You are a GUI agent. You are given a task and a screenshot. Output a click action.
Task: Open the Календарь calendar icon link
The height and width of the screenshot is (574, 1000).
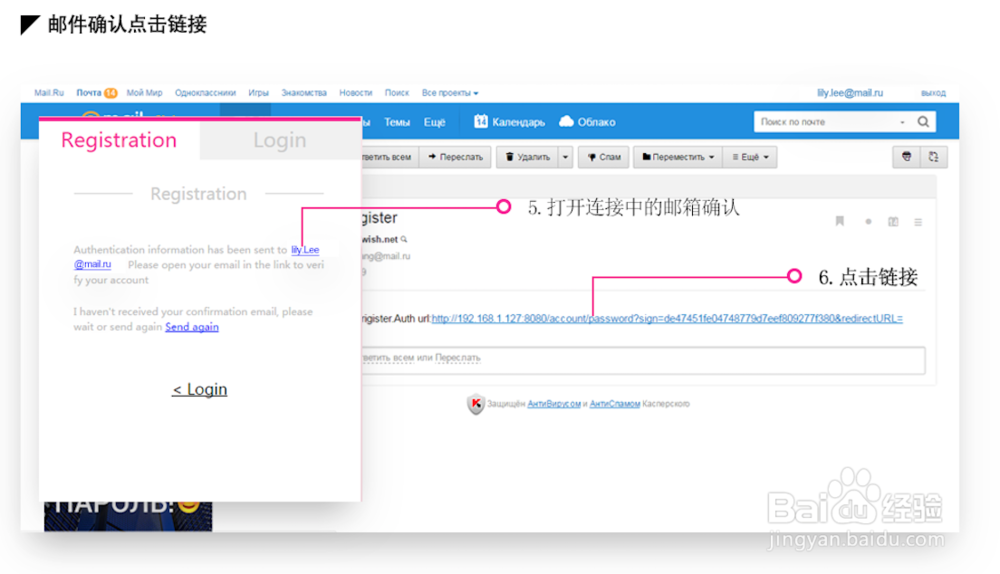pyautogui.click(x=510, y=122)
